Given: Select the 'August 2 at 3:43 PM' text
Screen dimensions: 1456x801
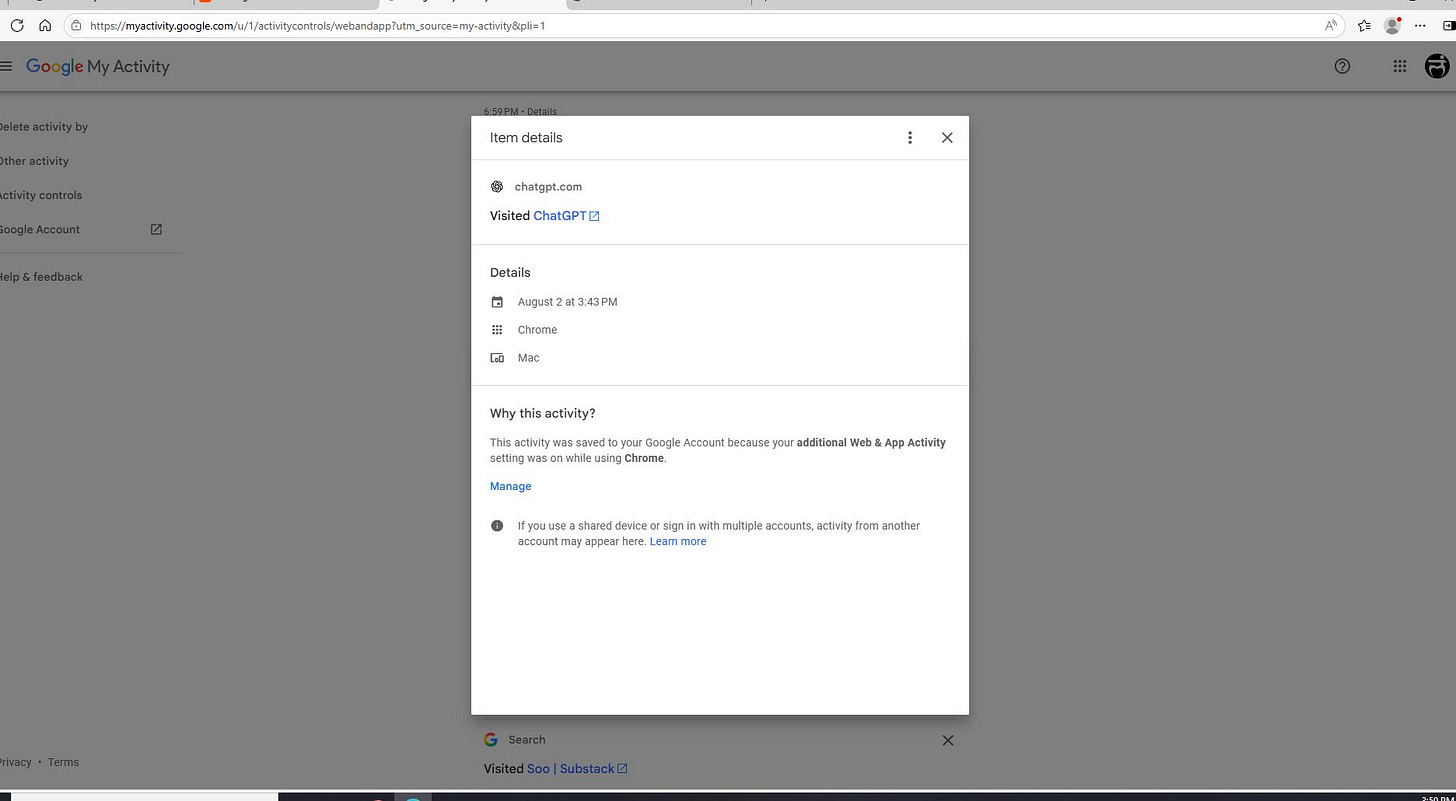Looking at the screenshot, I should [x=567, y=302].
